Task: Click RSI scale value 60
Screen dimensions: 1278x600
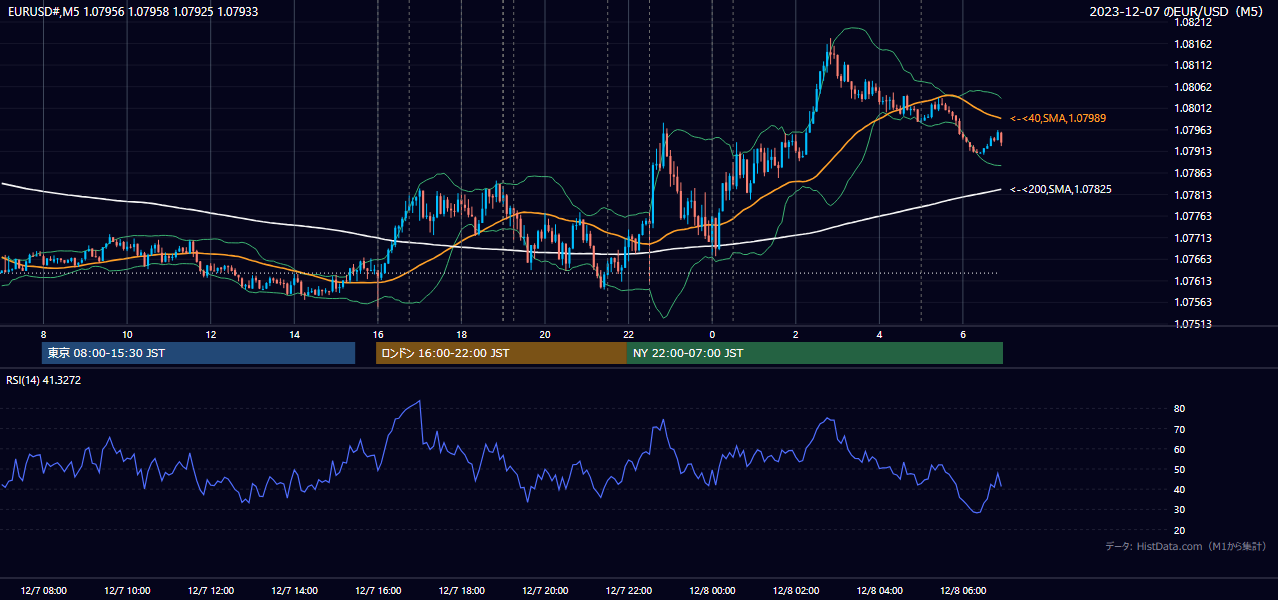Action: [1180, 449]
